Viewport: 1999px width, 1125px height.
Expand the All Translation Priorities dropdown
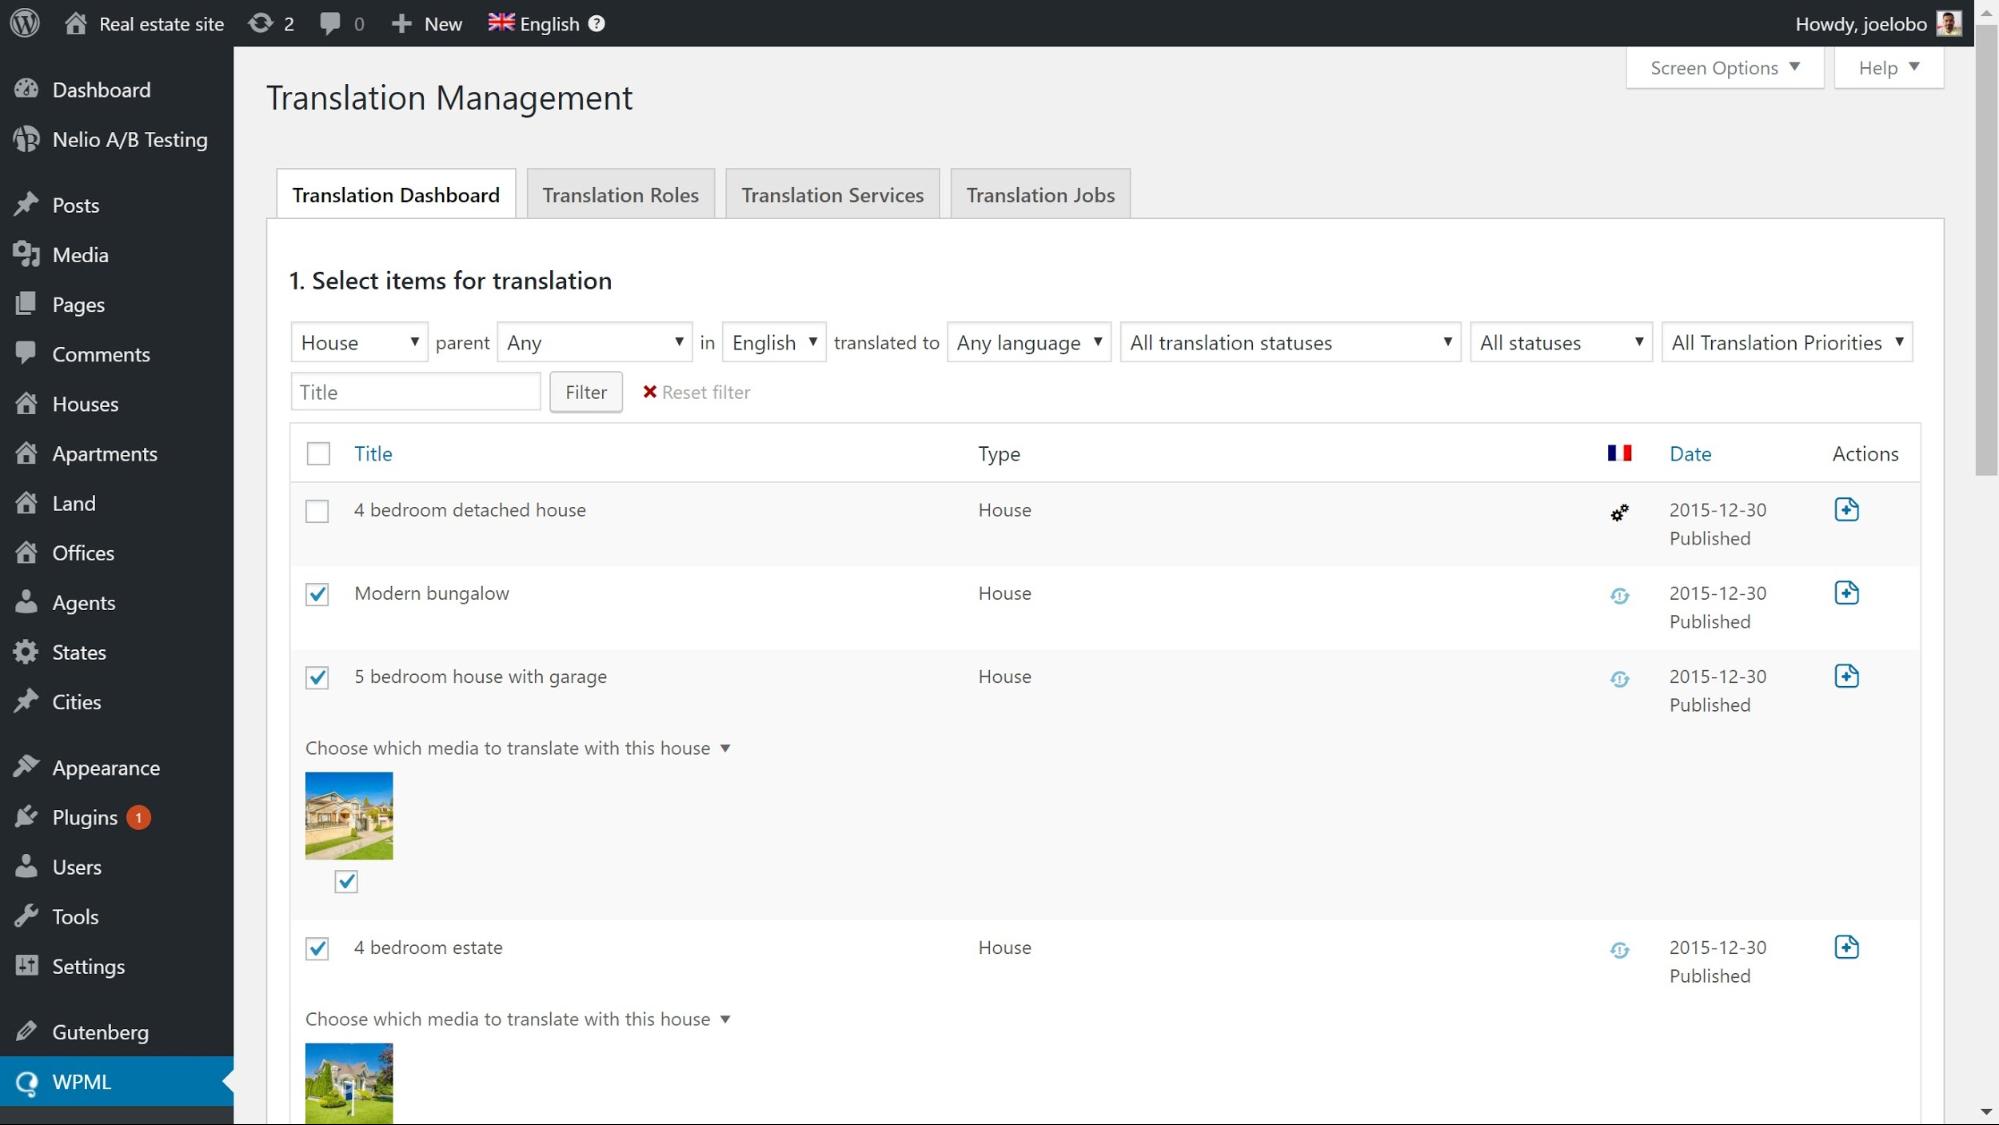pos(1786,342)
